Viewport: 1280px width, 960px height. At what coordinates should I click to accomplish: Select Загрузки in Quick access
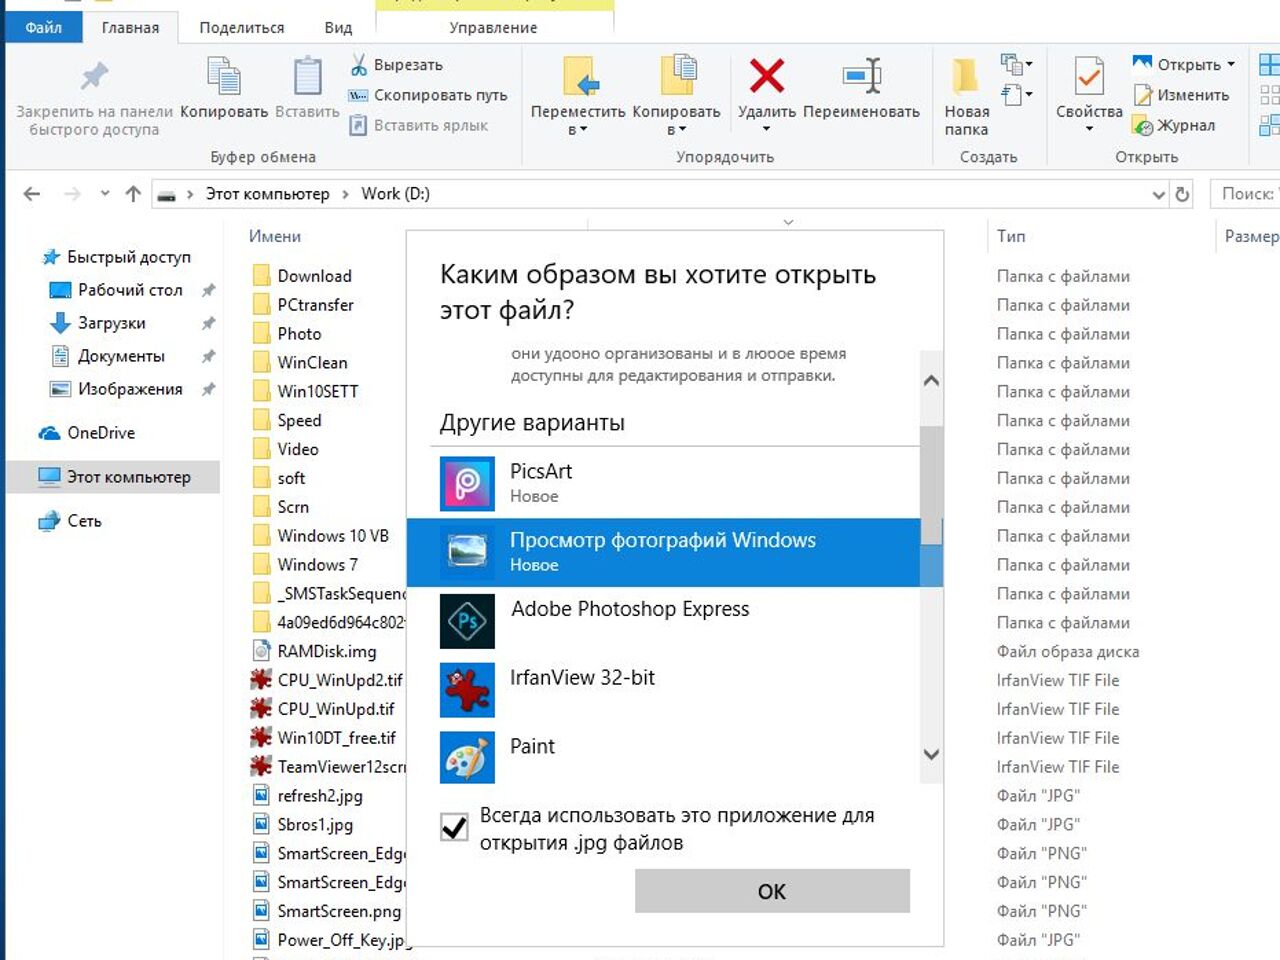point(111,323)
